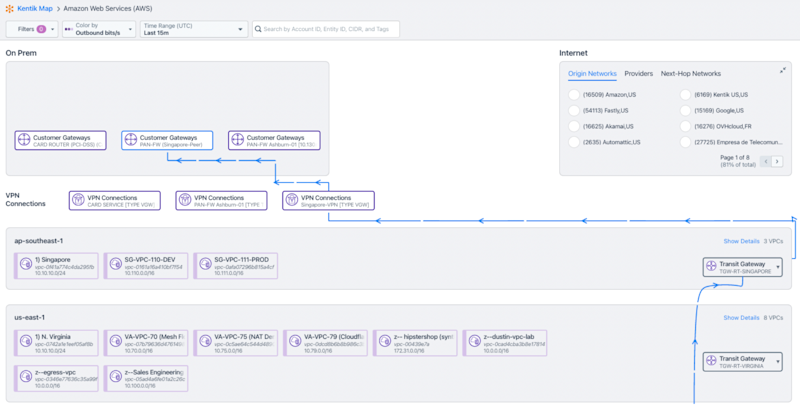Expand the TGW-RT-SINGAPORE Transit Gateway dropdown arrow
800x410 pixels.
pos(778,267)
